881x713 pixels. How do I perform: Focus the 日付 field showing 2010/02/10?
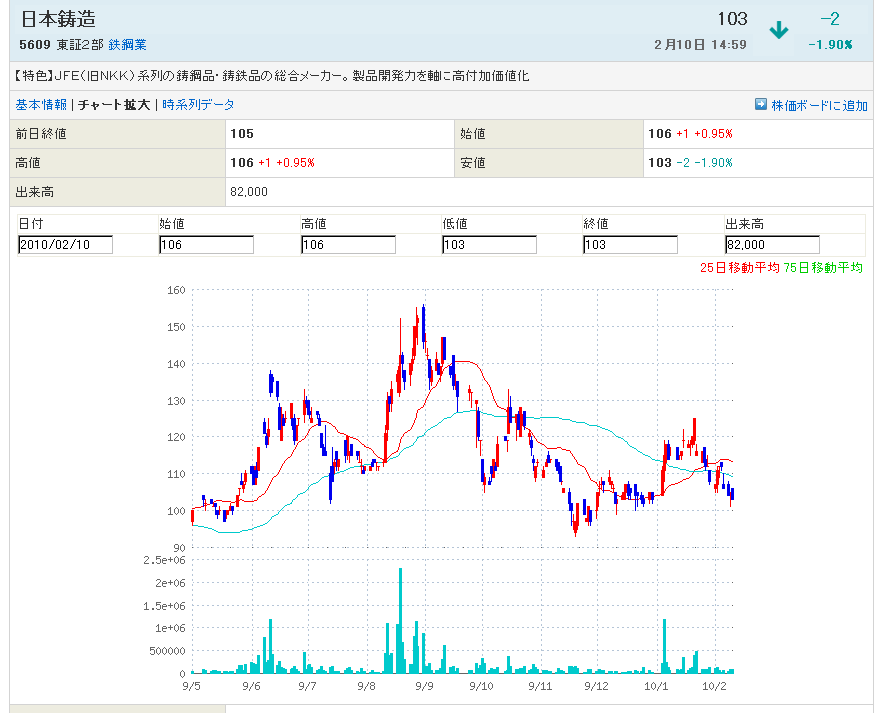[x=65, y=245]
